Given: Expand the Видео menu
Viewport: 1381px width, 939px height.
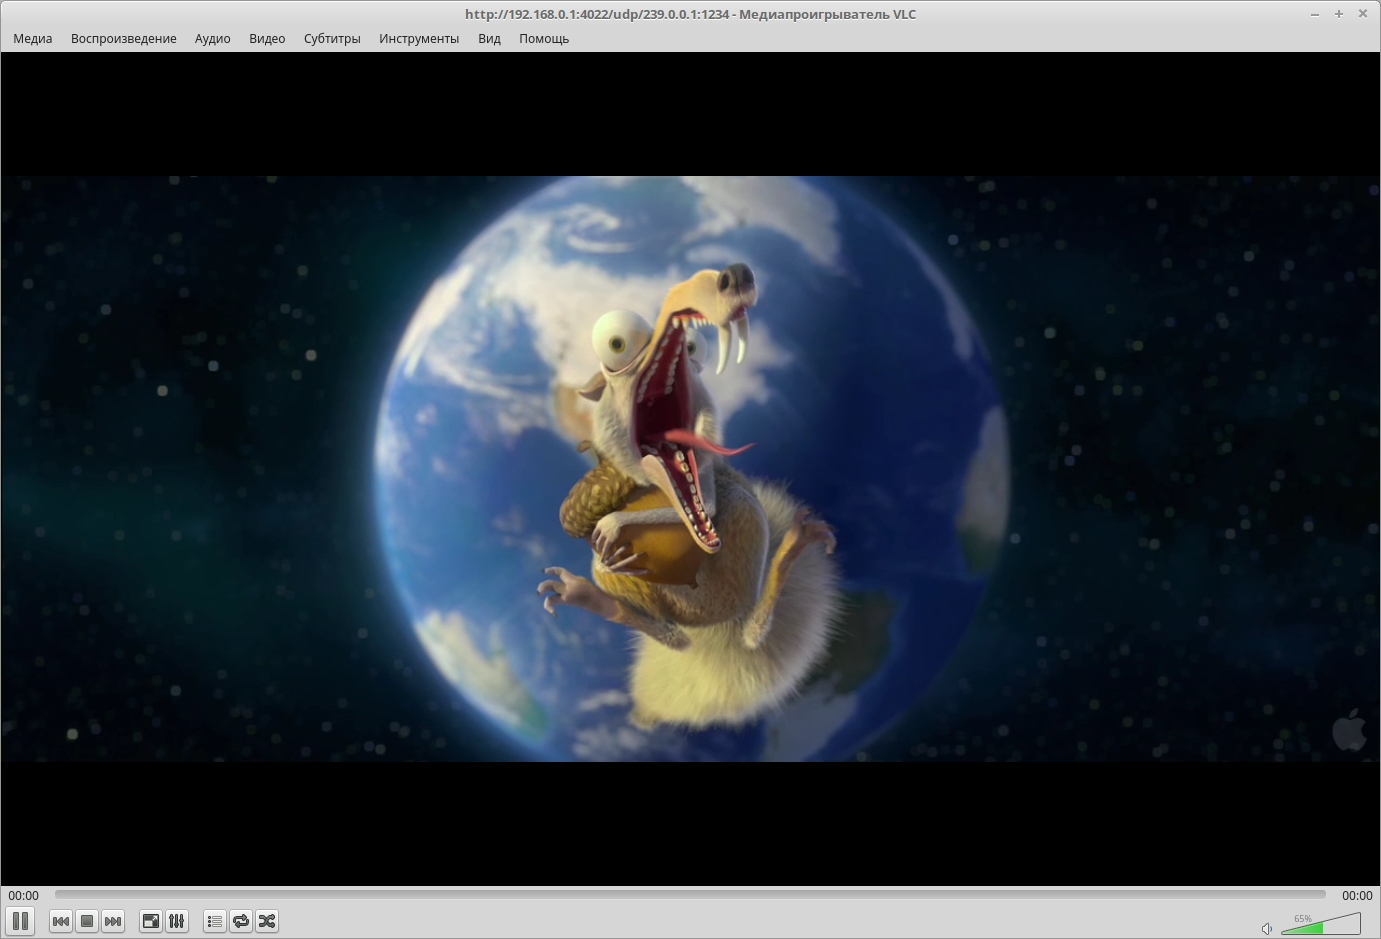Looking at the screenshot, I should coord(267,39).
